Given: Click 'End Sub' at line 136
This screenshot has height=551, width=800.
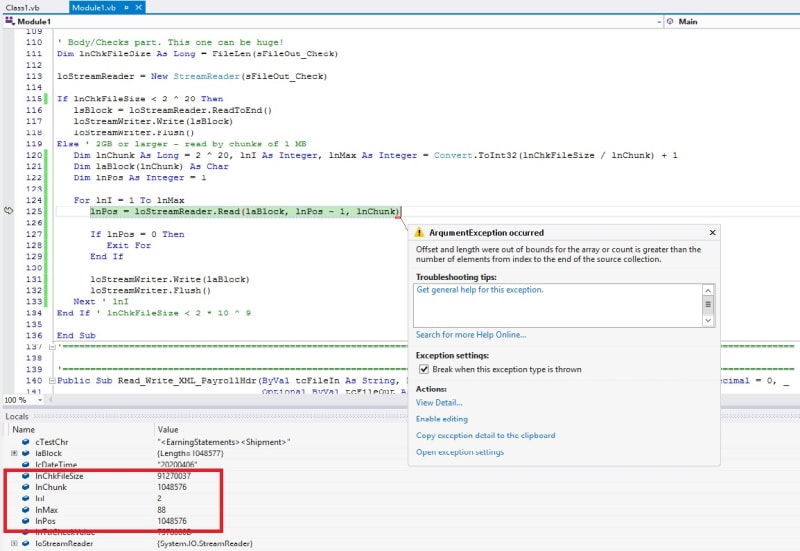Looking at the screenshot, I should [76, 335].
